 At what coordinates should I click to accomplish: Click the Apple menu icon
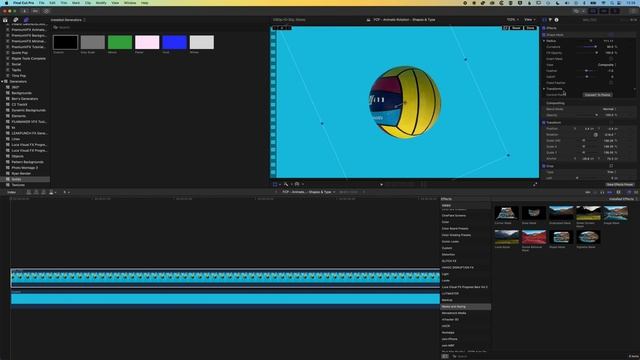6,3
